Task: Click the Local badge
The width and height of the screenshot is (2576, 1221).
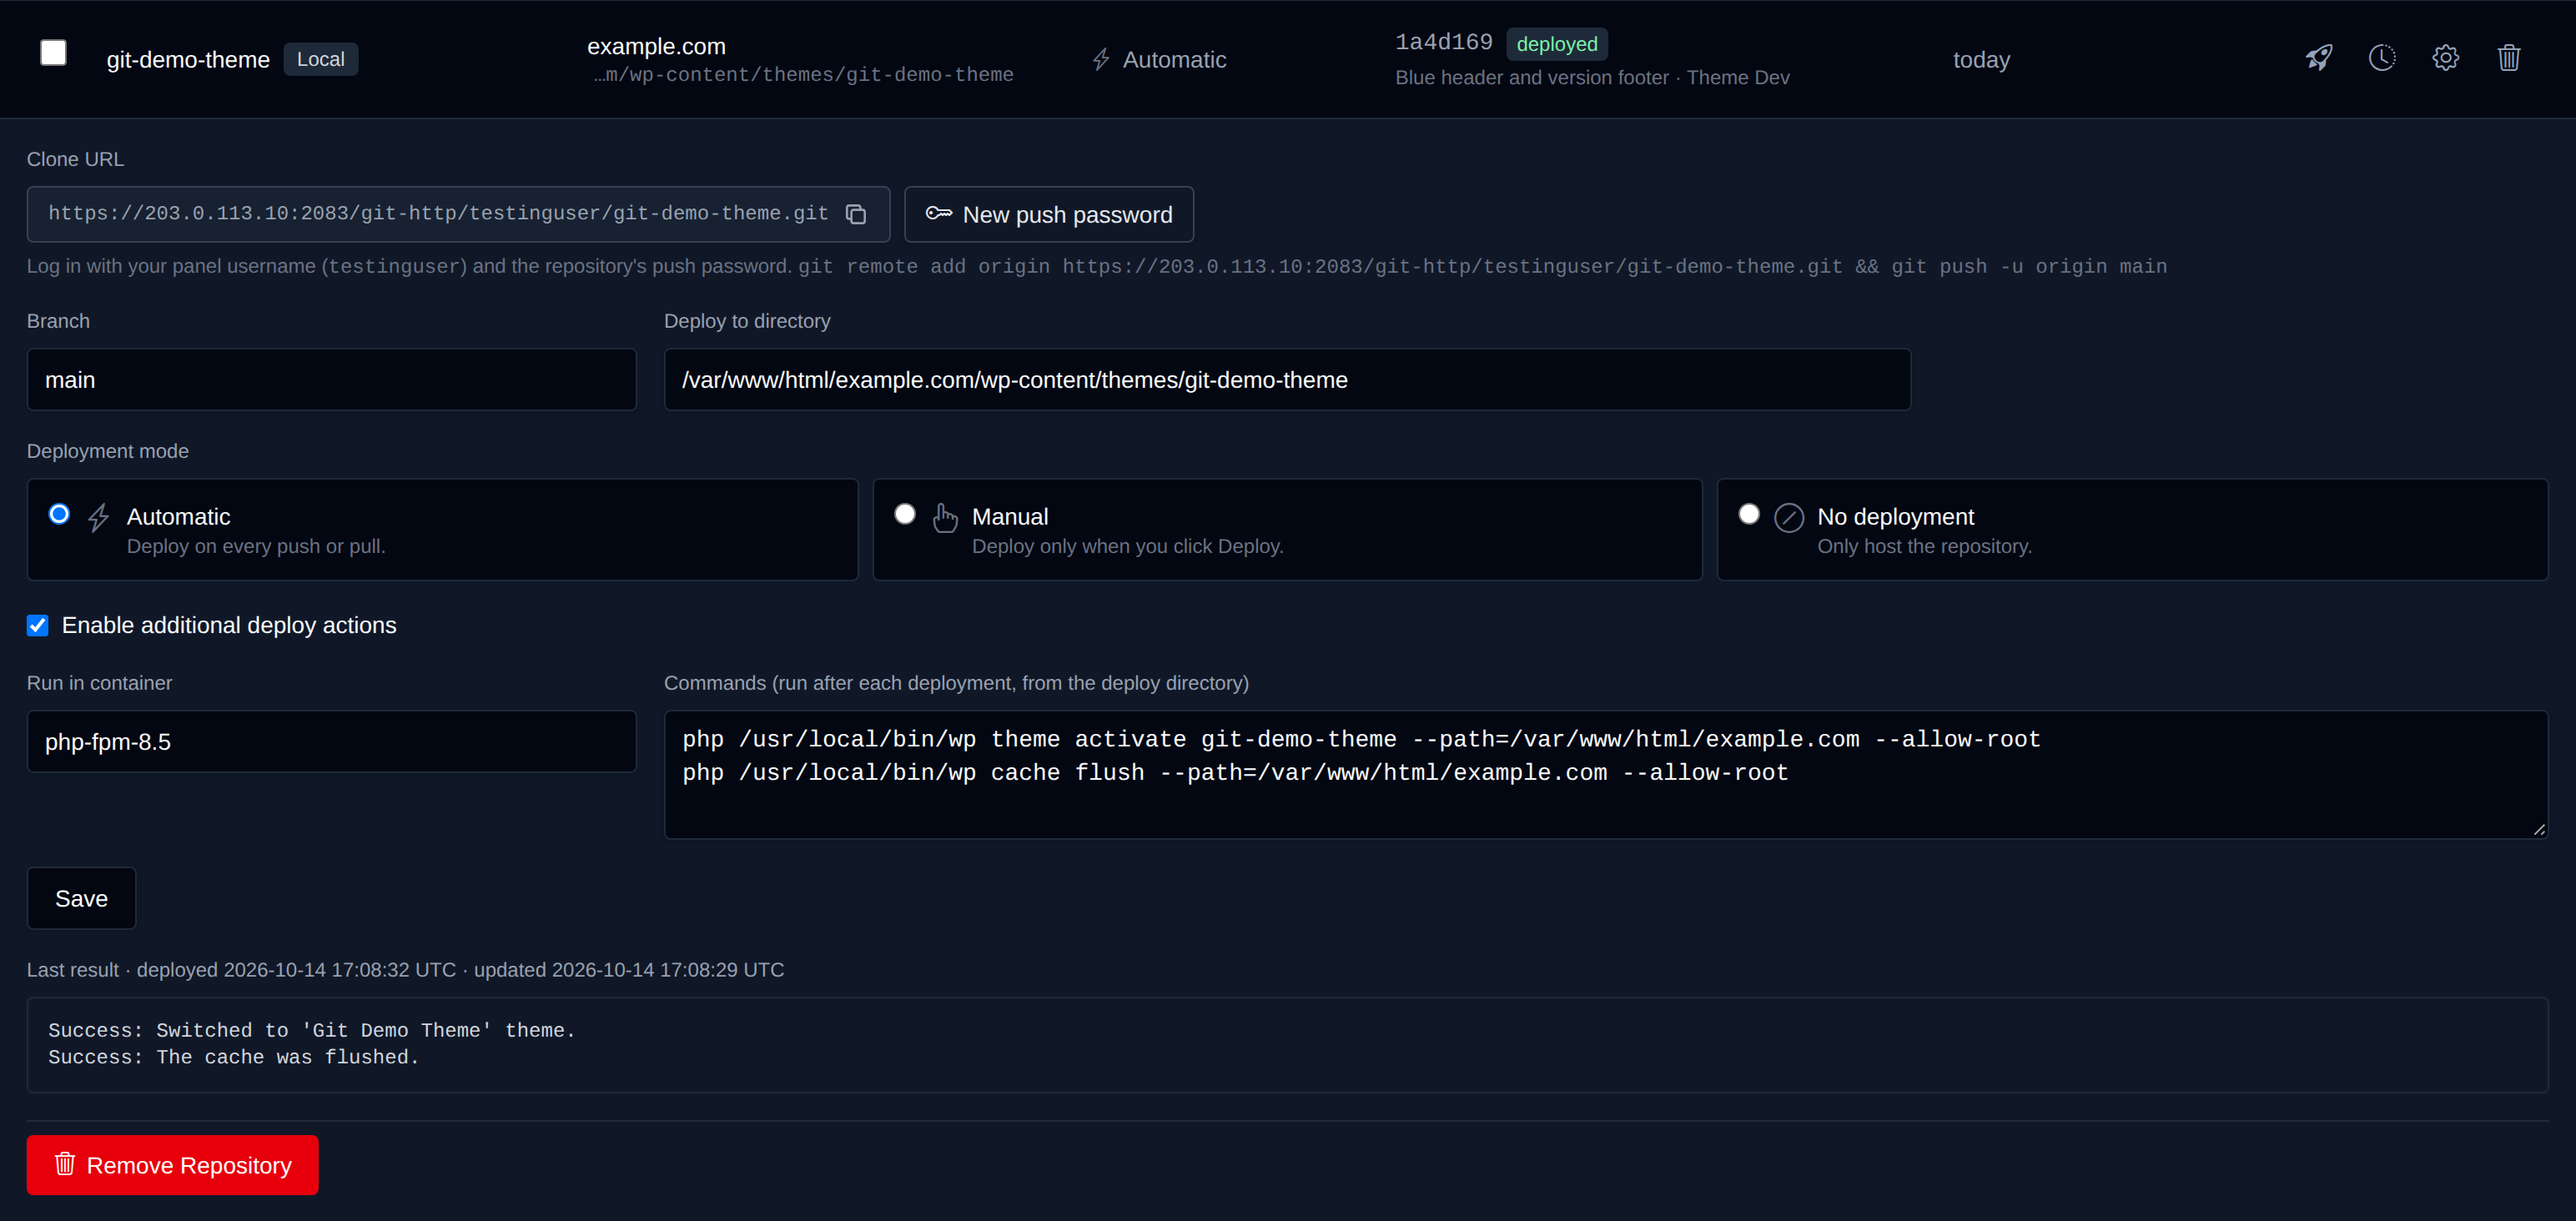Action: pos(320,59)
